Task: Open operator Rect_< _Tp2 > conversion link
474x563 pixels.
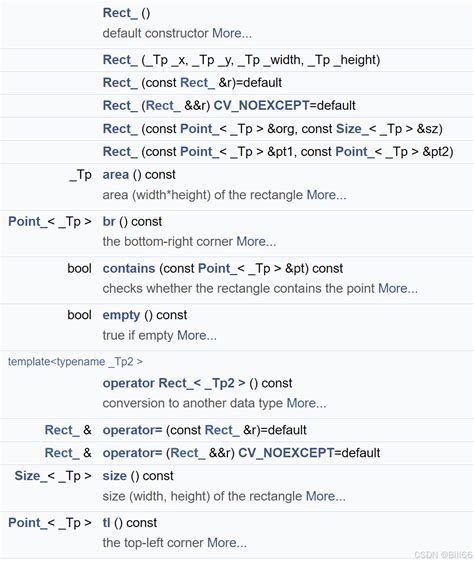Action: [x=174, y=383]
